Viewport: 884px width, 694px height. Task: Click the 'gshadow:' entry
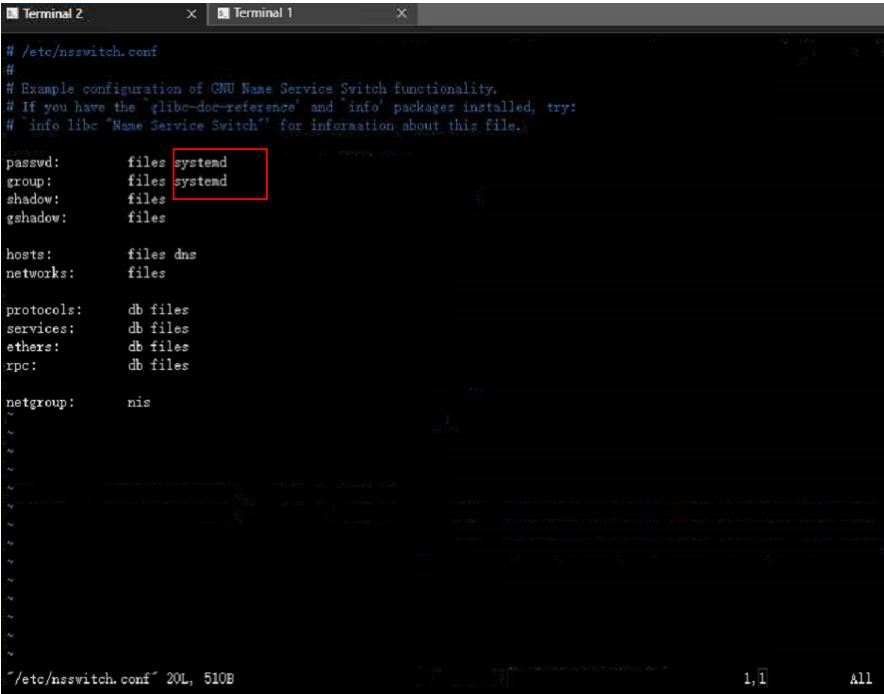pos(37,218)
